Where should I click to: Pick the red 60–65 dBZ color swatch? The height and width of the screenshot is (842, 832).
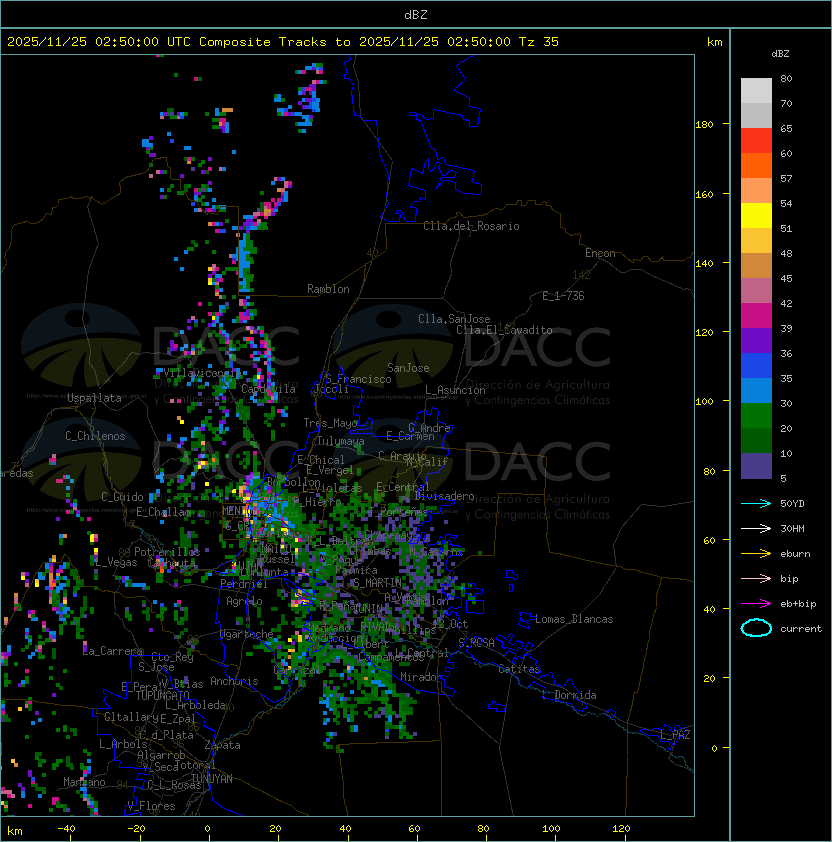click(x=756, y=141)
